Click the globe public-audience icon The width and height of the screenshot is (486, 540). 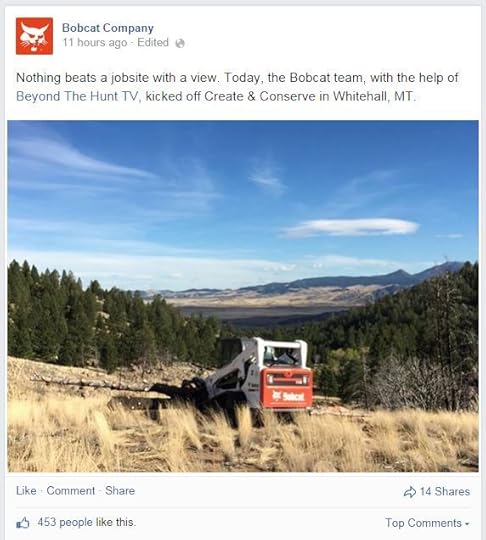(180, 43)
